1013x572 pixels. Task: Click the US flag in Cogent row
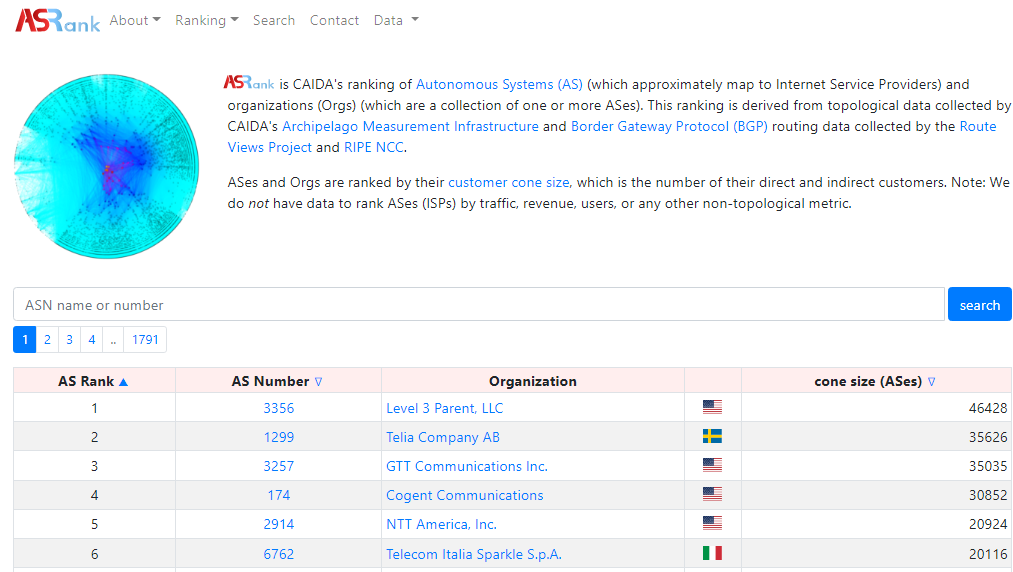pyautogui.click(x=712, y=495)
